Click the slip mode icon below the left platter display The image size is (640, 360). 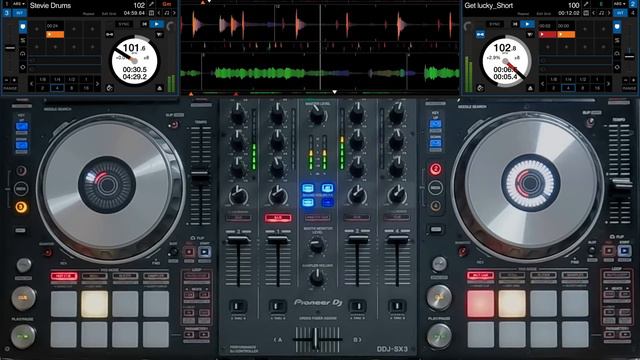[x=109, y=88]
